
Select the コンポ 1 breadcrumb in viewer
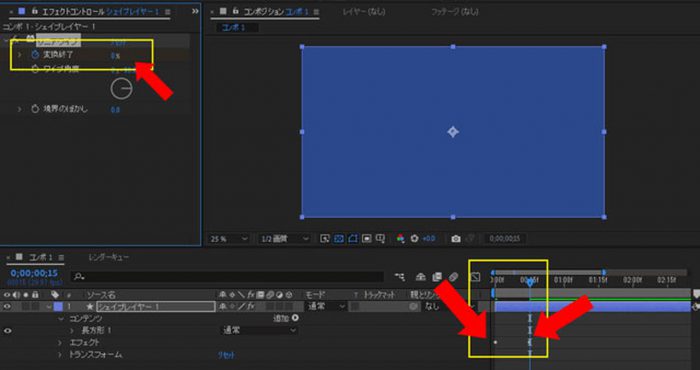(x=233, y=27)
